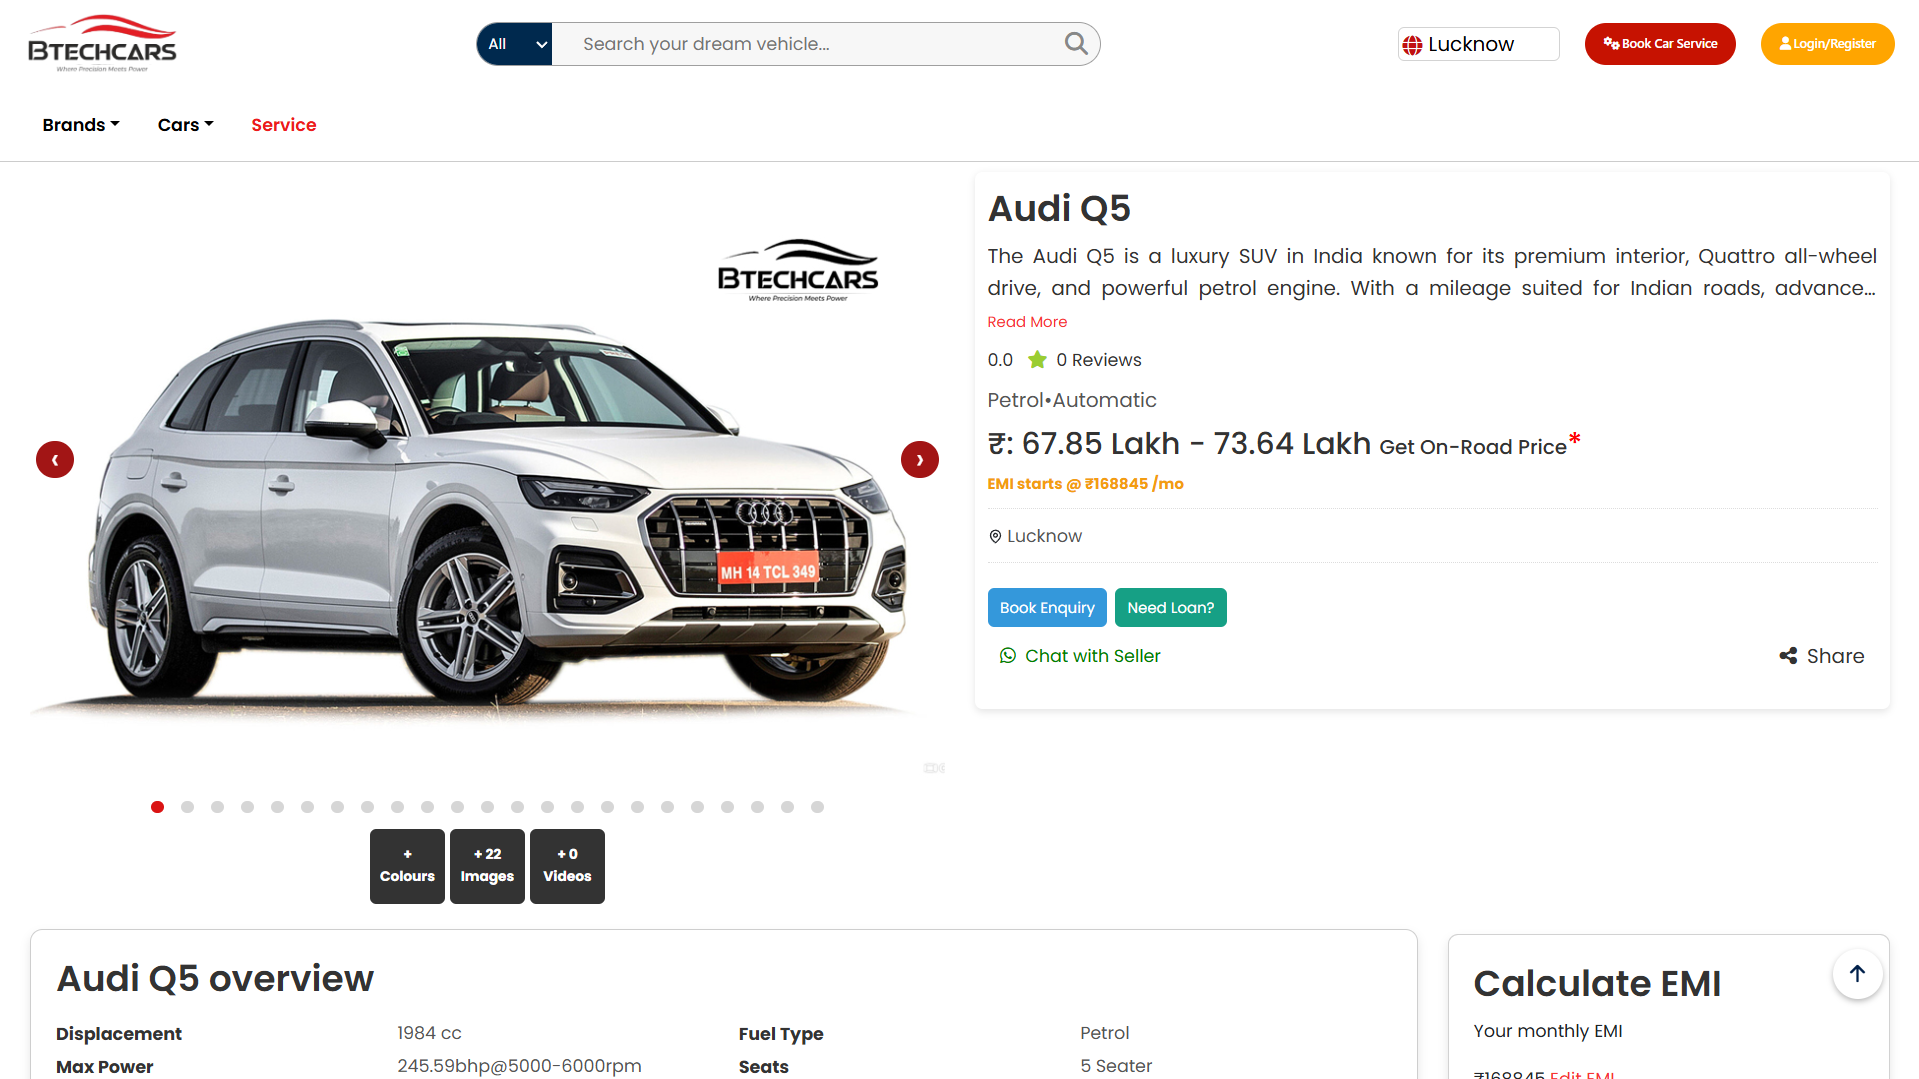
Task: Open the All category dropdown
Action: point(514,44)
